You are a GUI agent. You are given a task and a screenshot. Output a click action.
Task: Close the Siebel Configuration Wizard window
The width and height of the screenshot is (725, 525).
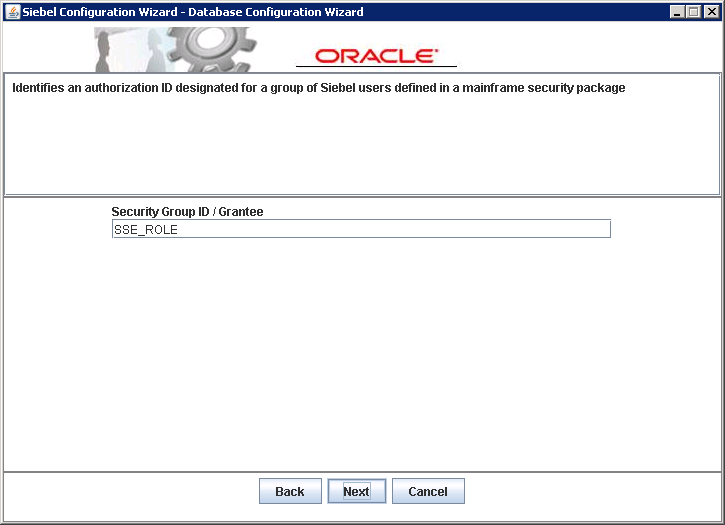710,12
